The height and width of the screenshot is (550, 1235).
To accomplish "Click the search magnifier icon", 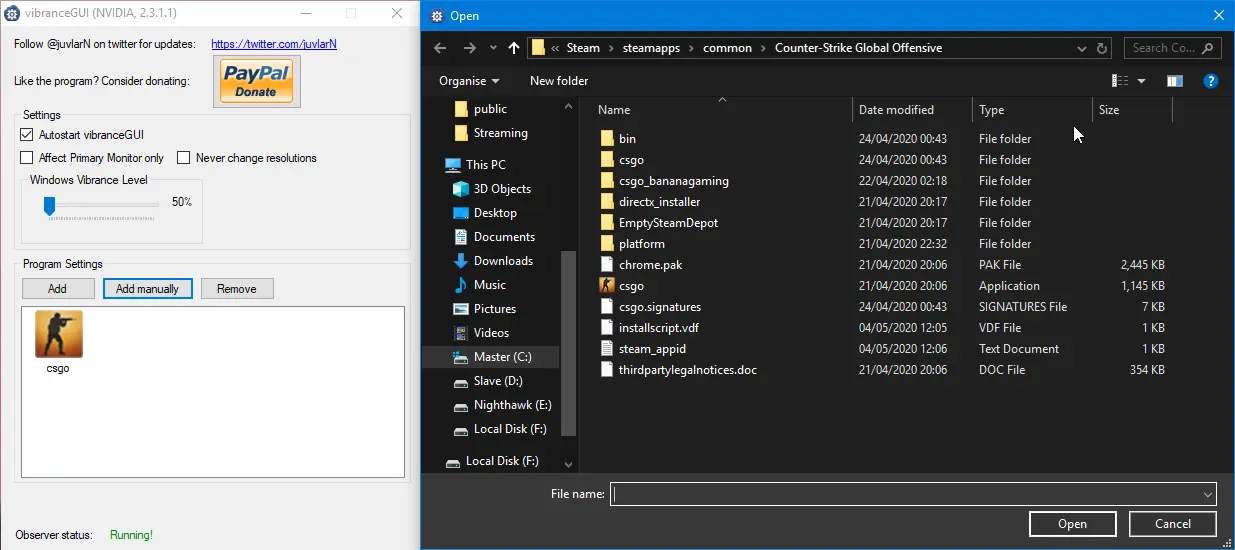I will pos(1207,48).
